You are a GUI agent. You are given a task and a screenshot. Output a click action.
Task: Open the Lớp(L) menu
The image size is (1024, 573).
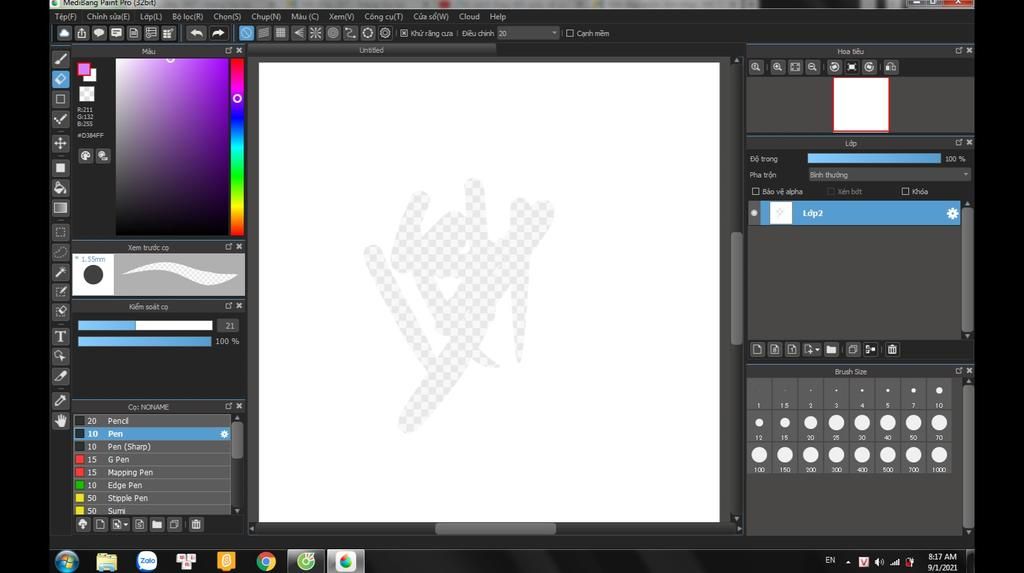pyautogui.click(x=151, y=16)
